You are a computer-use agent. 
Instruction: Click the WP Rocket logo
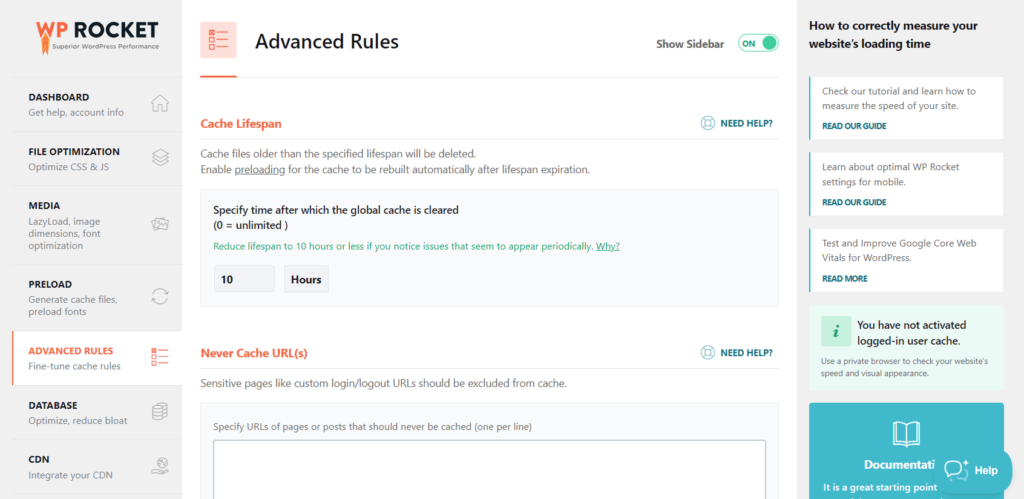click(97, 37)
